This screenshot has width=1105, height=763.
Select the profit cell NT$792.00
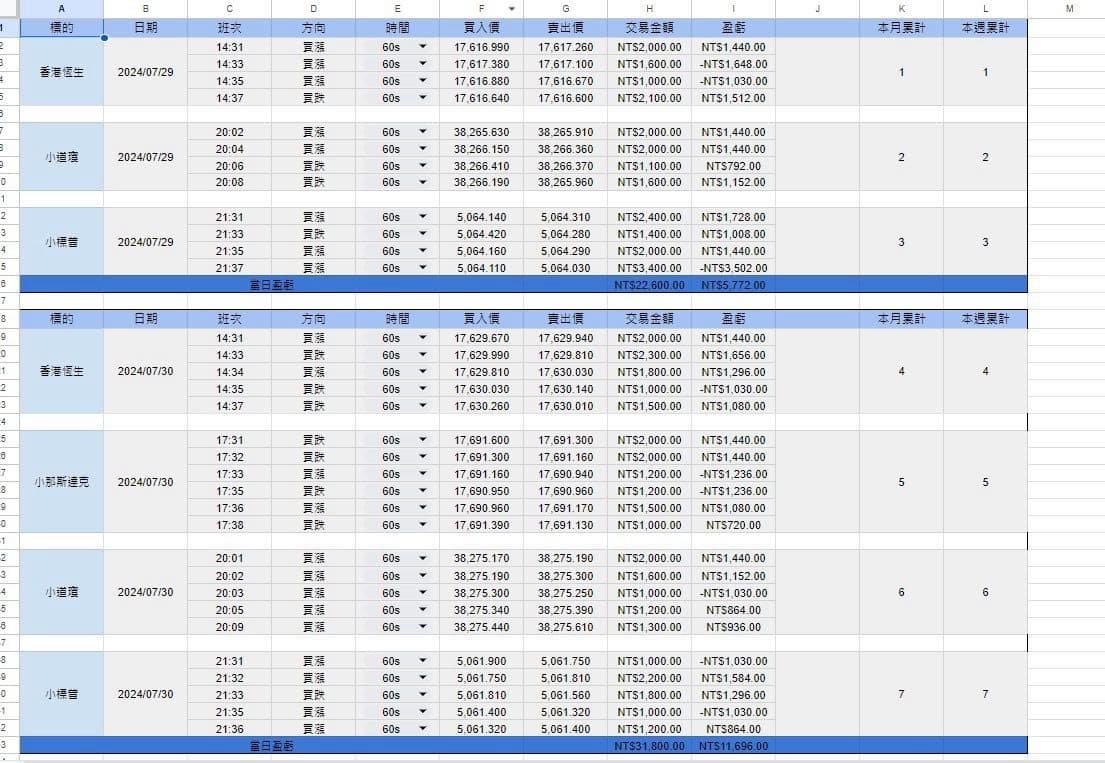point(734,166)
